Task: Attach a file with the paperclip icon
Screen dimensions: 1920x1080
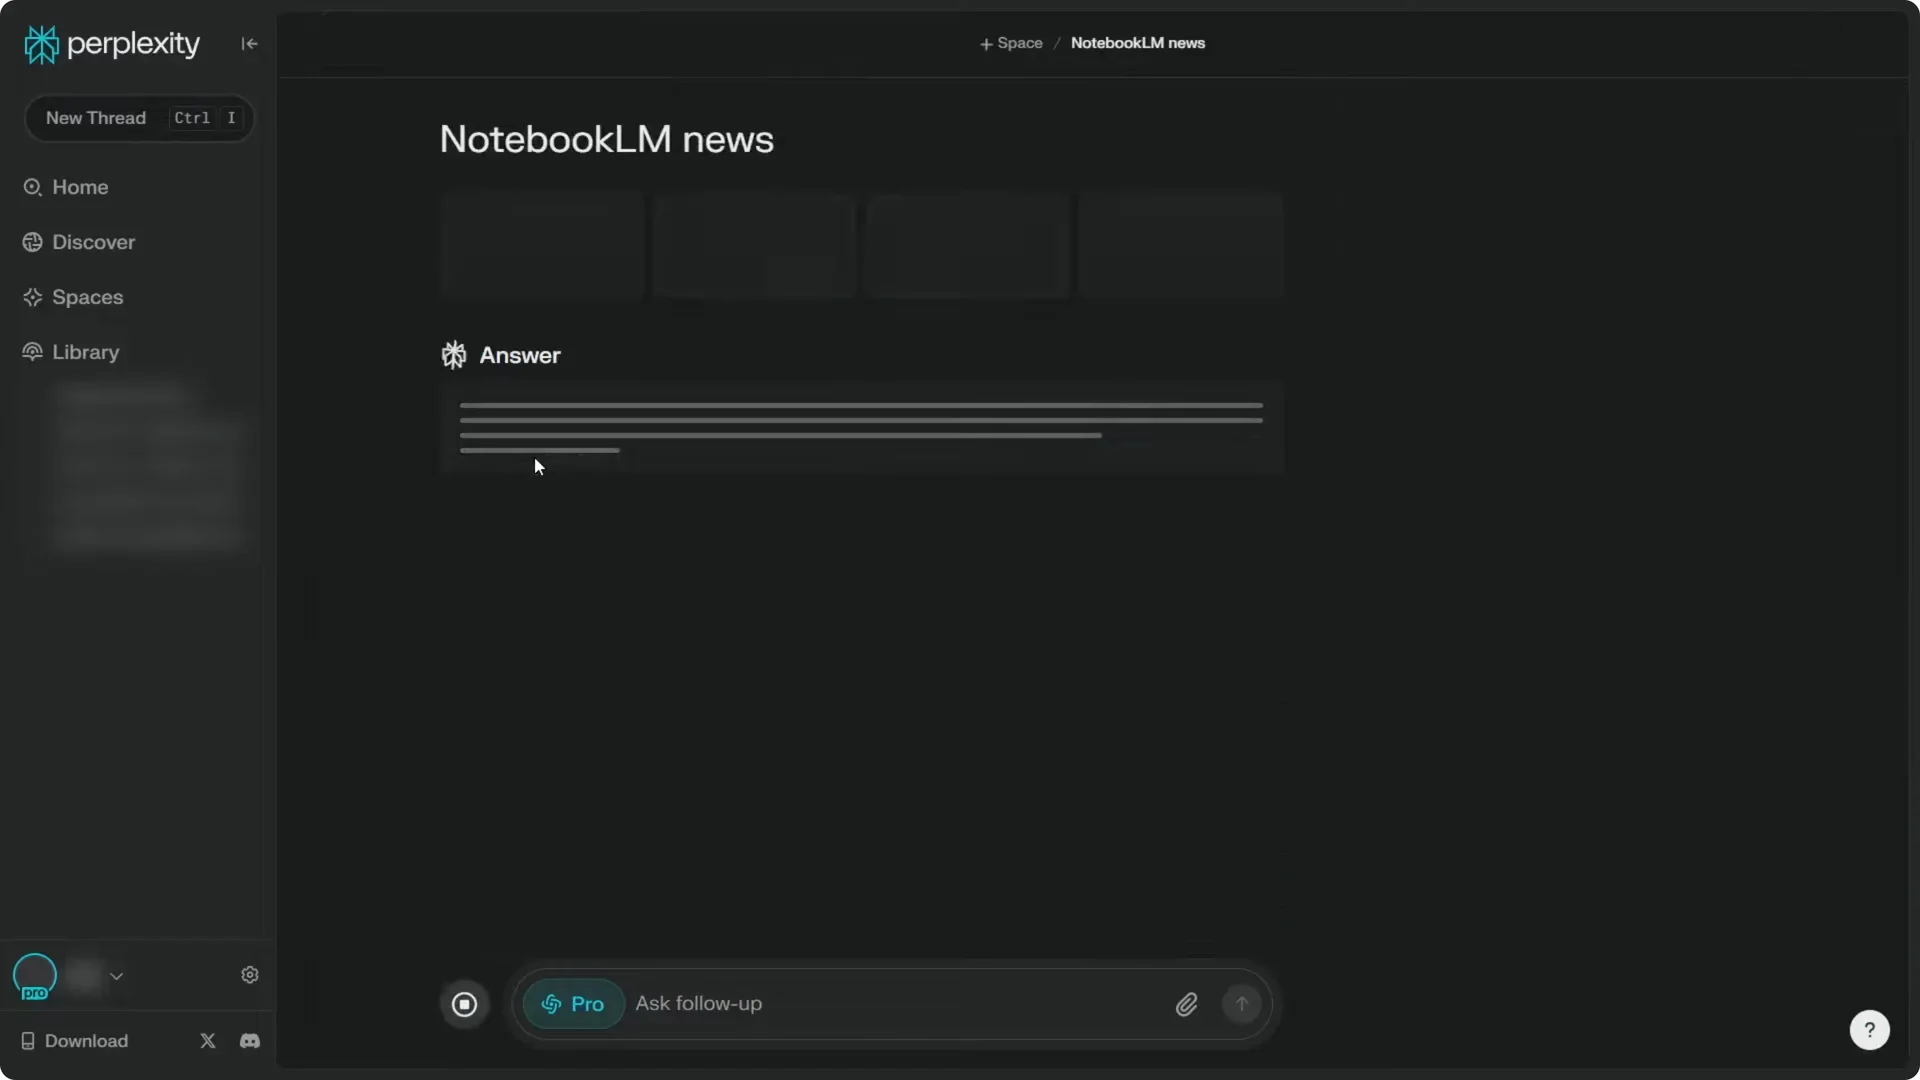Action: [1186, 1003]
